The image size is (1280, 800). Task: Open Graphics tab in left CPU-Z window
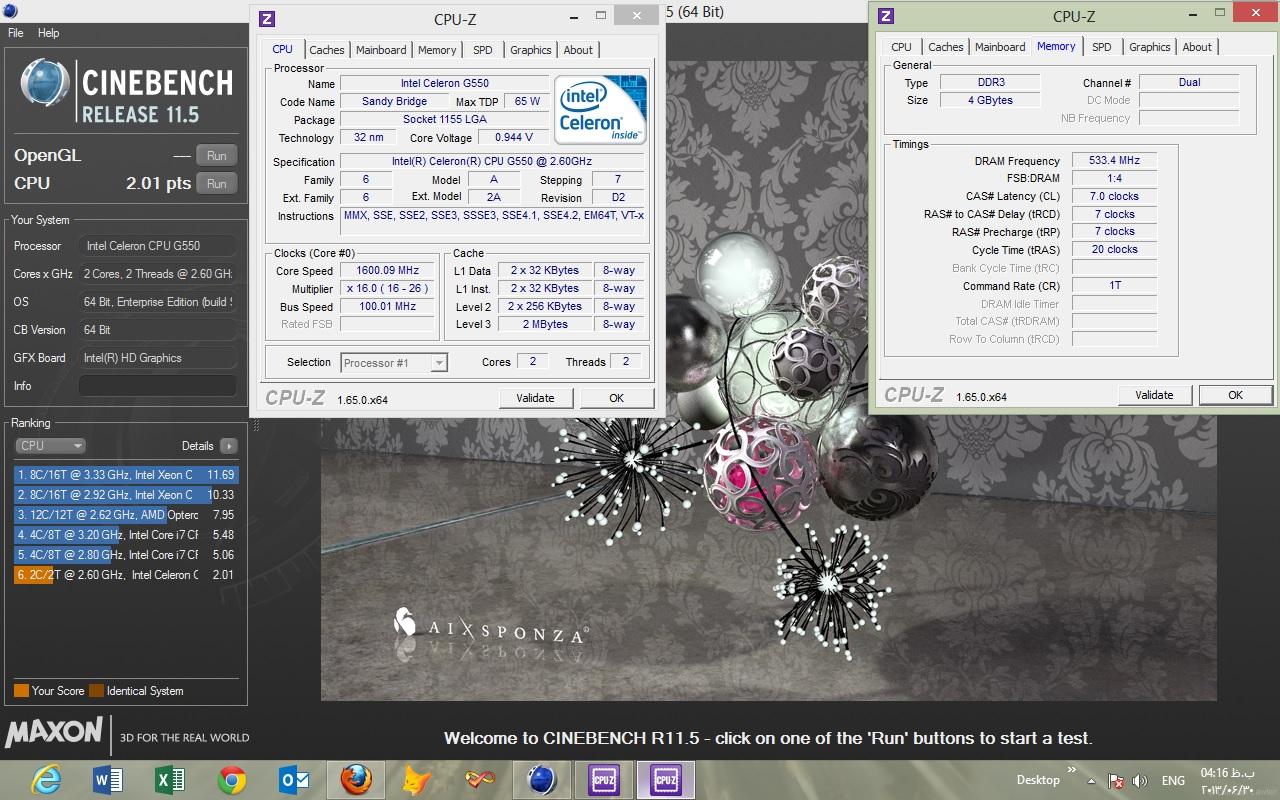coord(530,50)
